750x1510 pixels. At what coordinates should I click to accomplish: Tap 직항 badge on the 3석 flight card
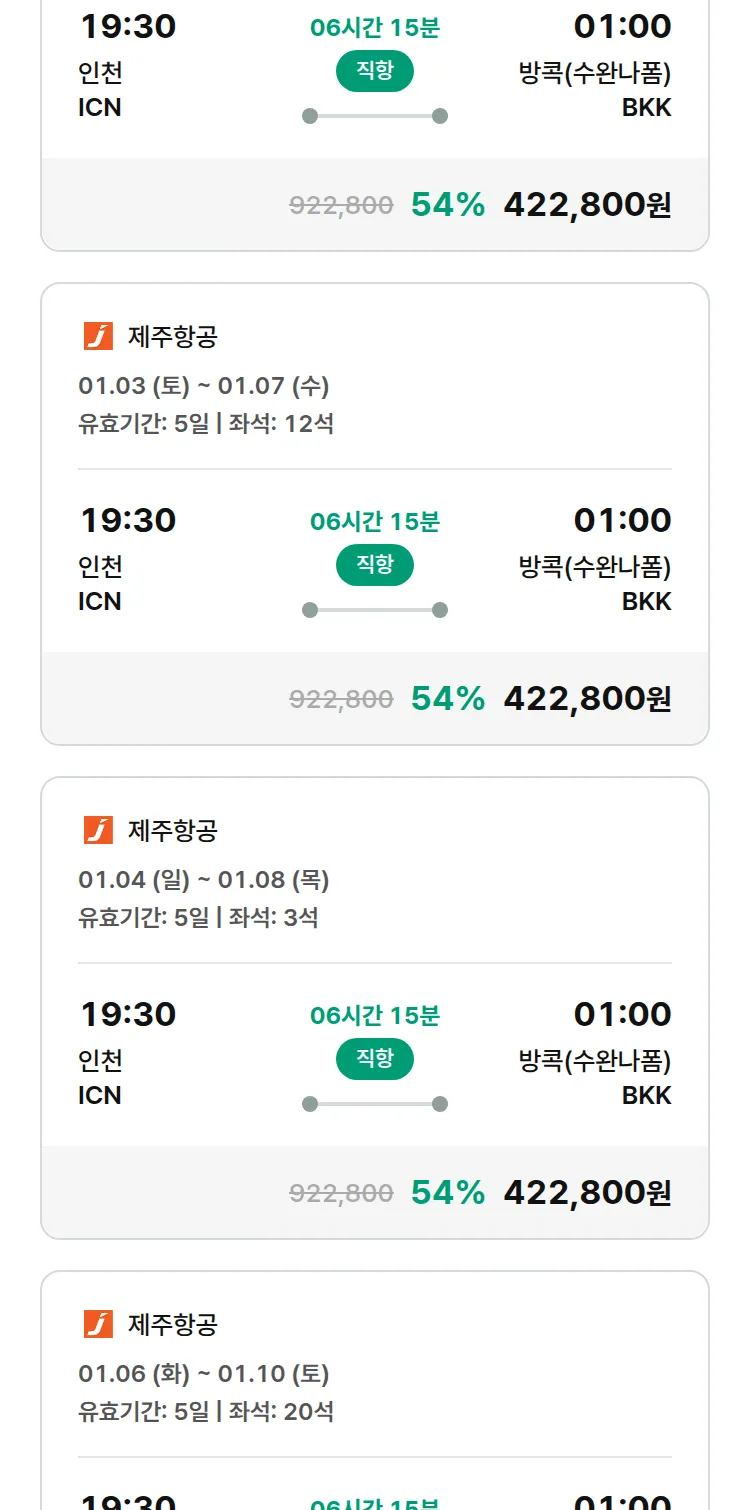[375, 1059]
